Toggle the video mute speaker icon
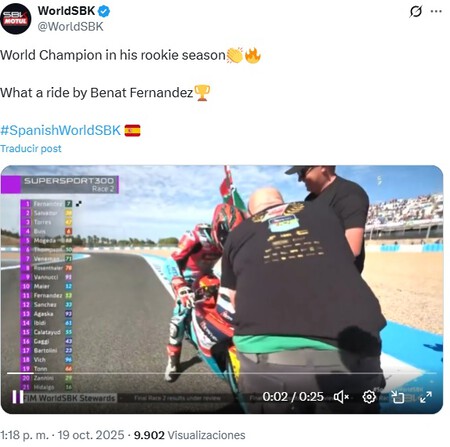 [341, 397]
